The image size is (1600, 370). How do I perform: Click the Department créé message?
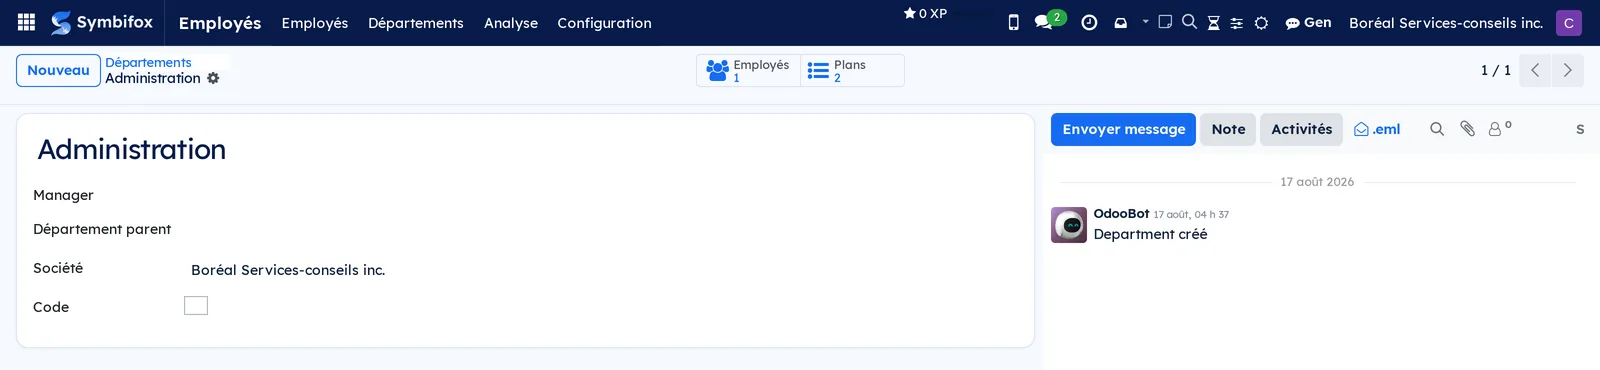pyautogui.click(x=1150, y=234)
